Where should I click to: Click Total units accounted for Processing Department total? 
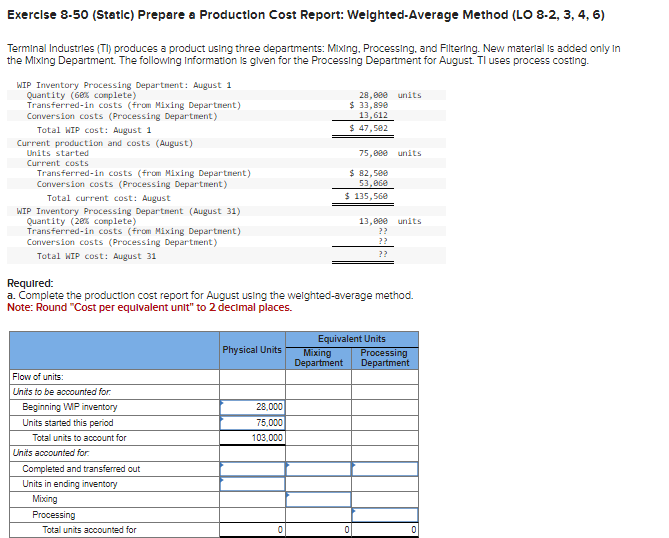[x=385, y=530]
